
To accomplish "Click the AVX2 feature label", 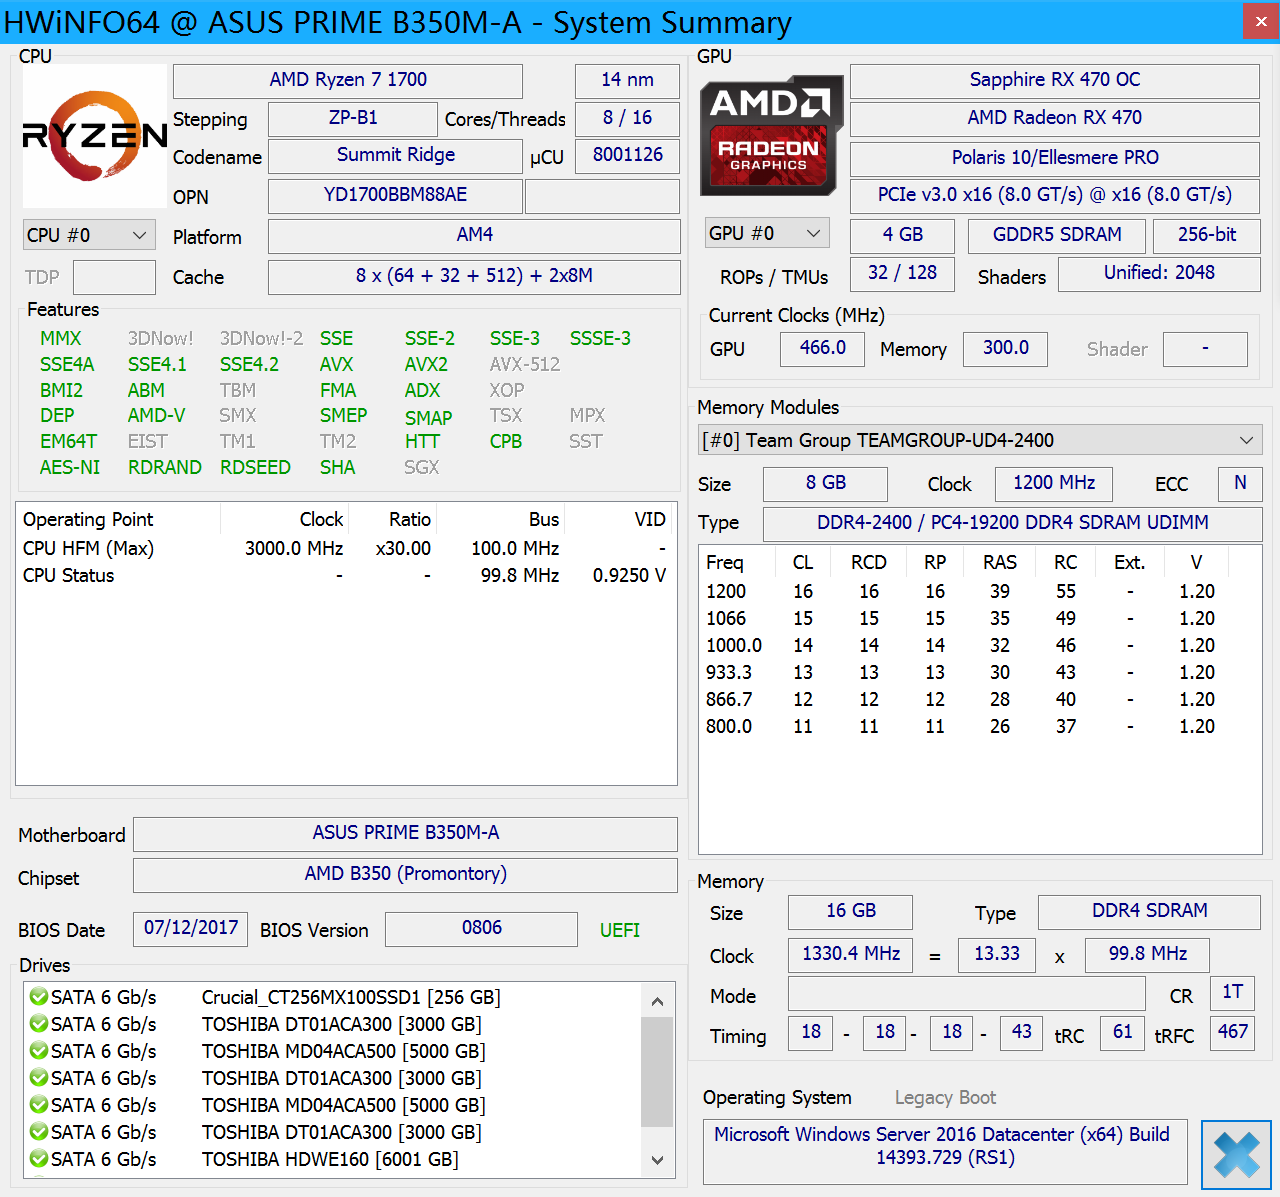I will pos(426,364).
